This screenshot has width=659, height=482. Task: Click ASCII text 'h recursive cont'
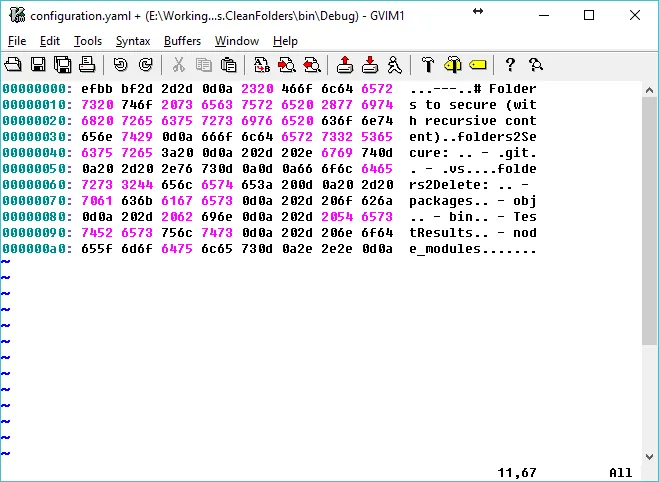tap(473, 121)
